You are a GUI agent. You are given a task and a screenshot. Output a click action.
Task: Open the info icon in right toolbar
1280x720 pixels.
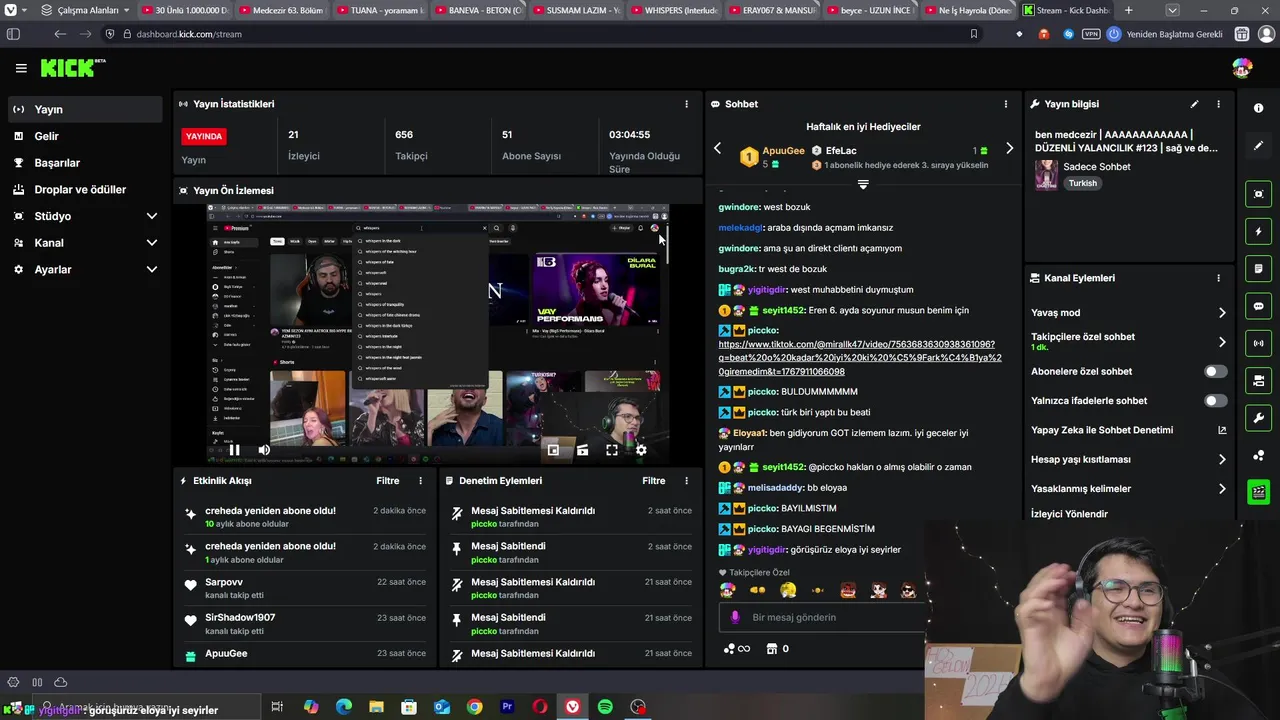[x=1258, y=108]
